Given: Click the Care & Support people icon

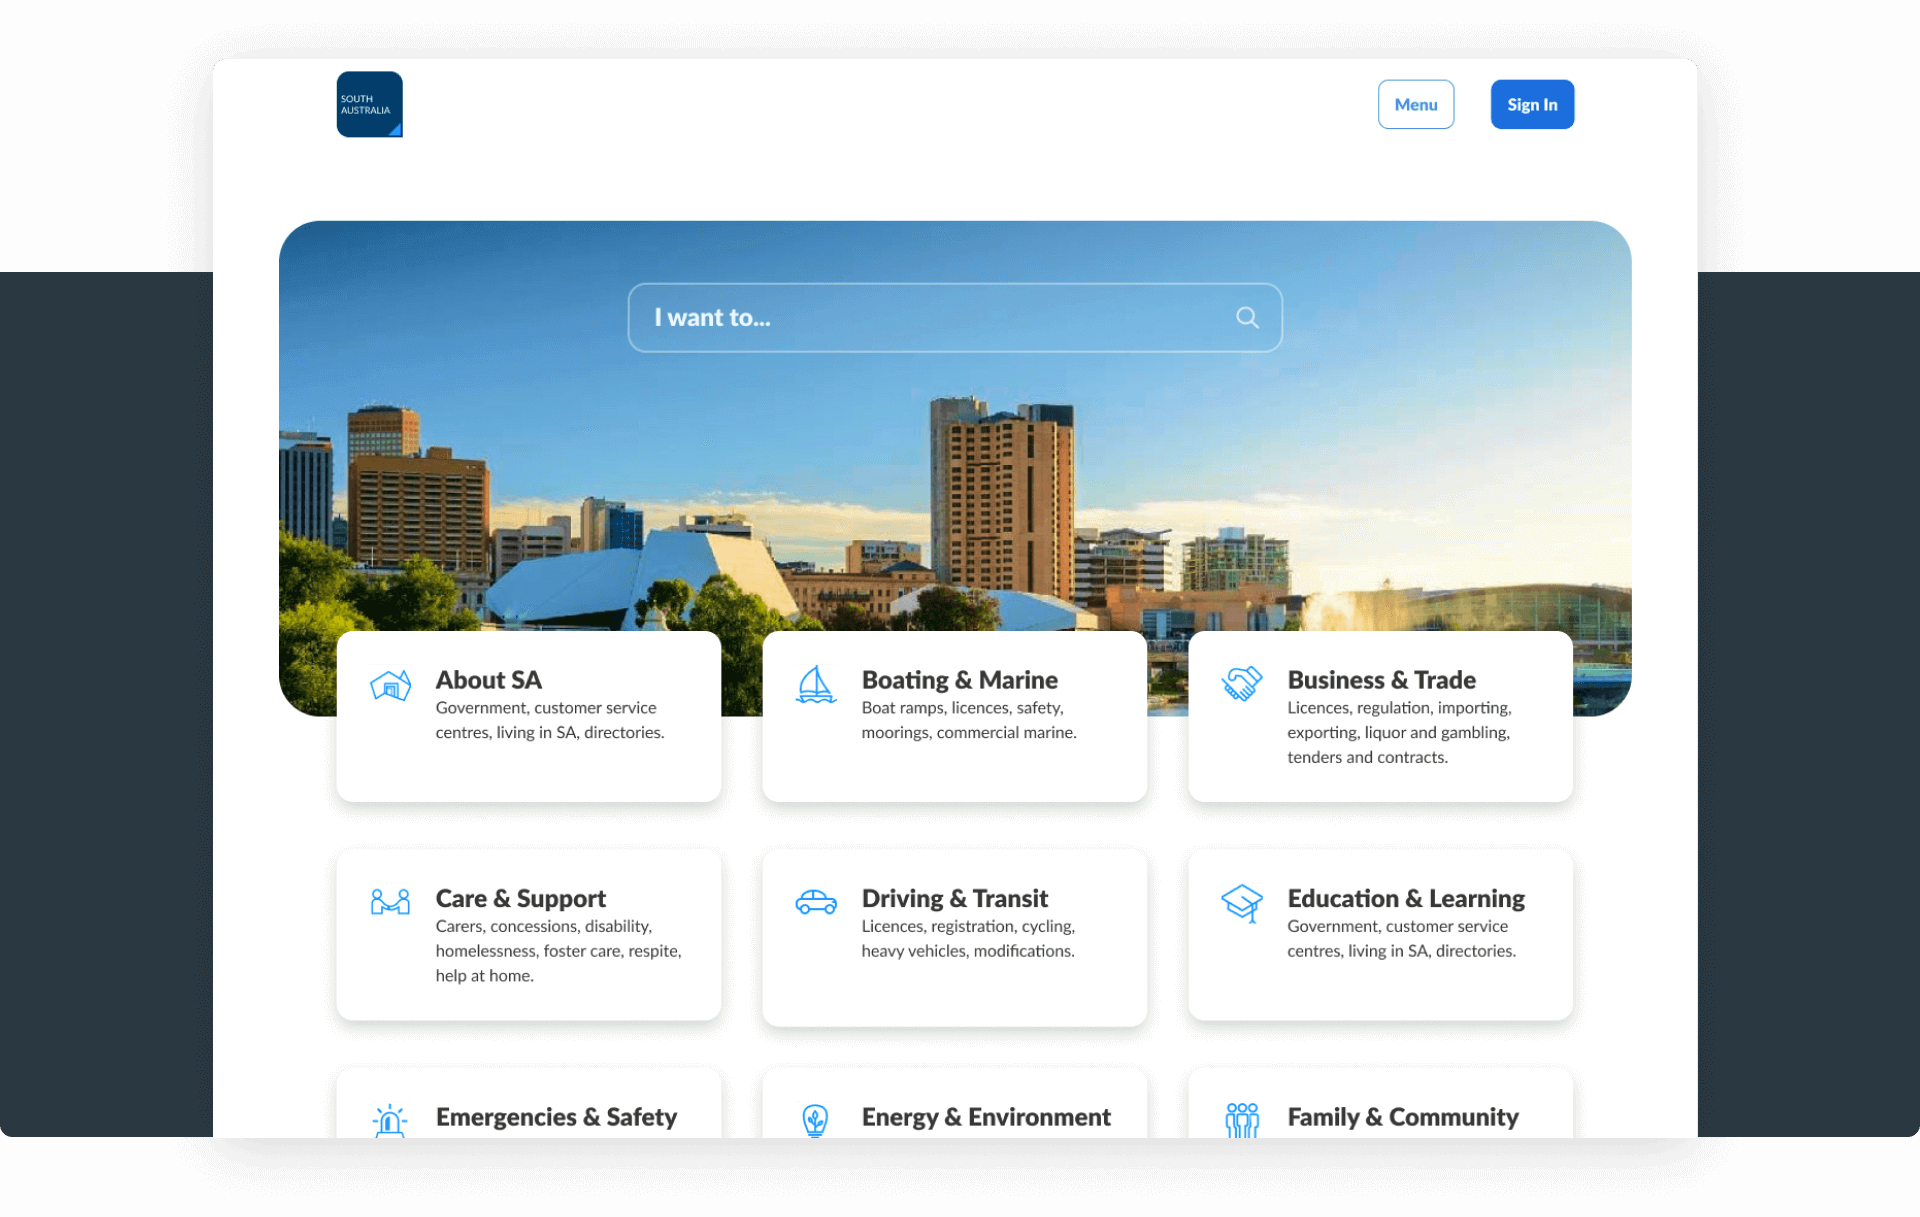Looking at the screenshot, I should click(x=390, y=902).
